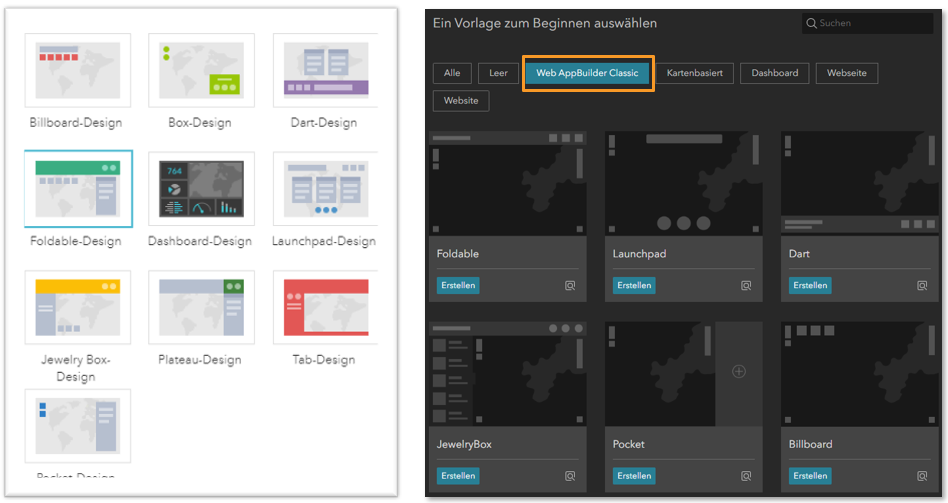Viewport: 948px width, 503px height.
Task: Click the Box-Design label text
Action: [200, 123]
